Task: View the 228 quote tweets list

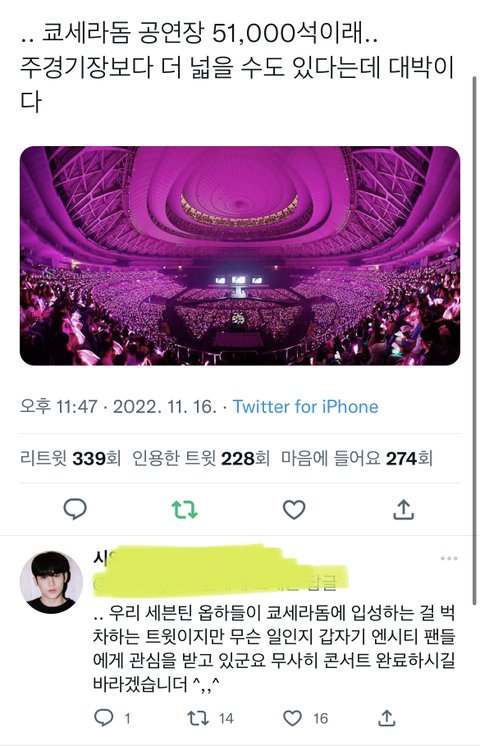Action: click(201, 459)
